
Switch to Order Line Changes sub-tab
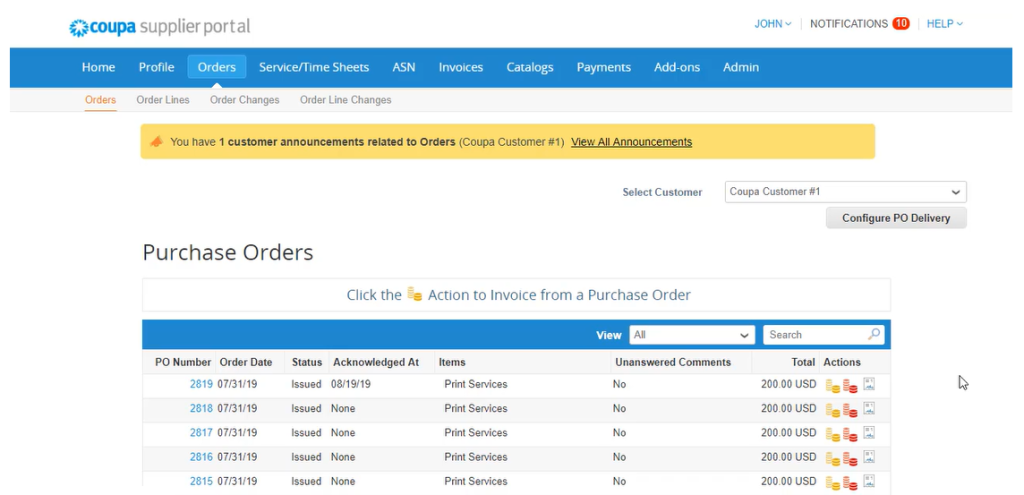click(345, 100)
